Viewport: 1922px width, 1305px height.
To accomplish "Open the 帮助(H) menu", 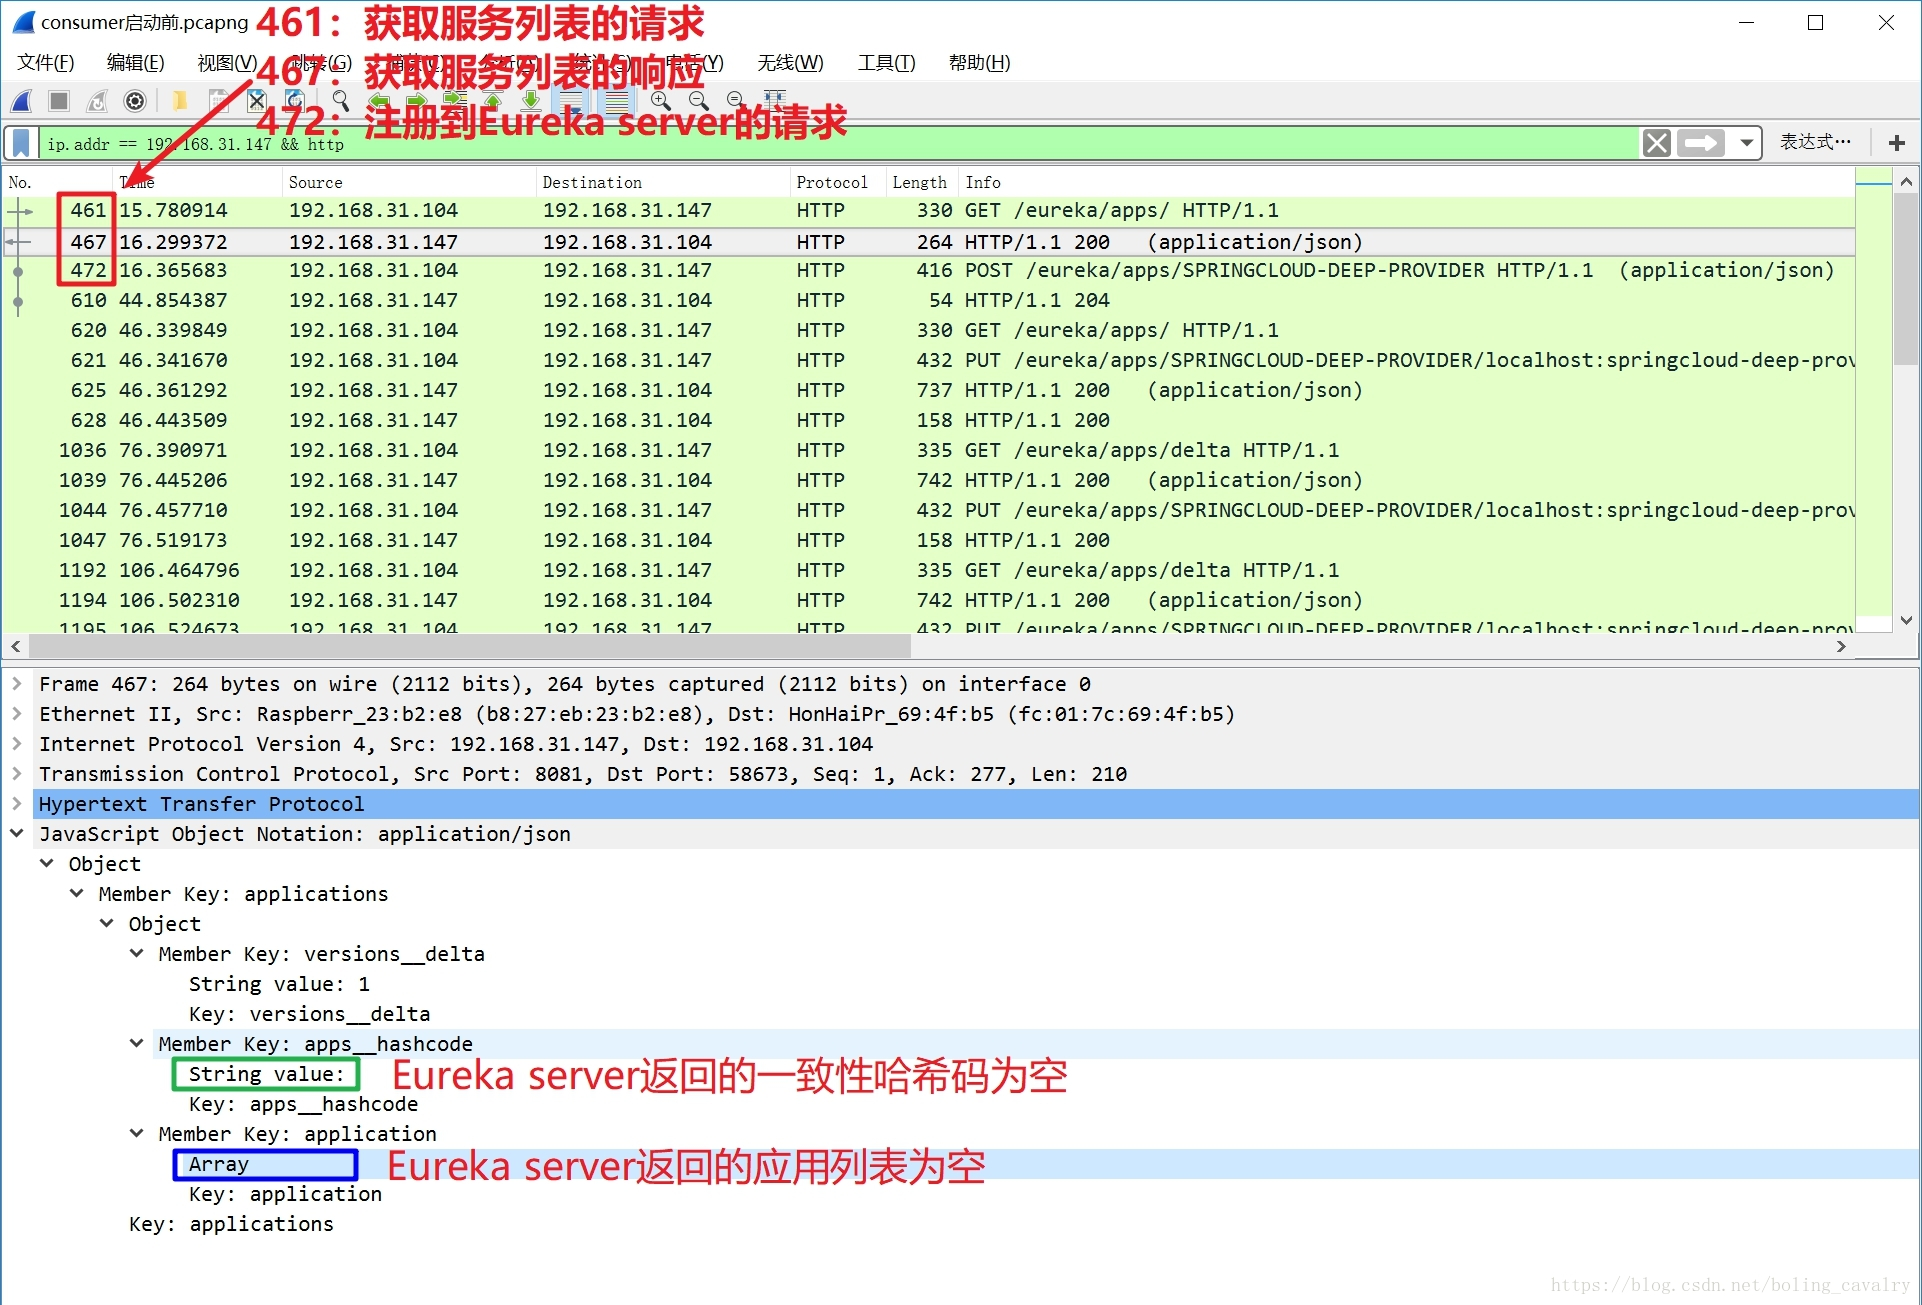I will [x=979, y=63].
